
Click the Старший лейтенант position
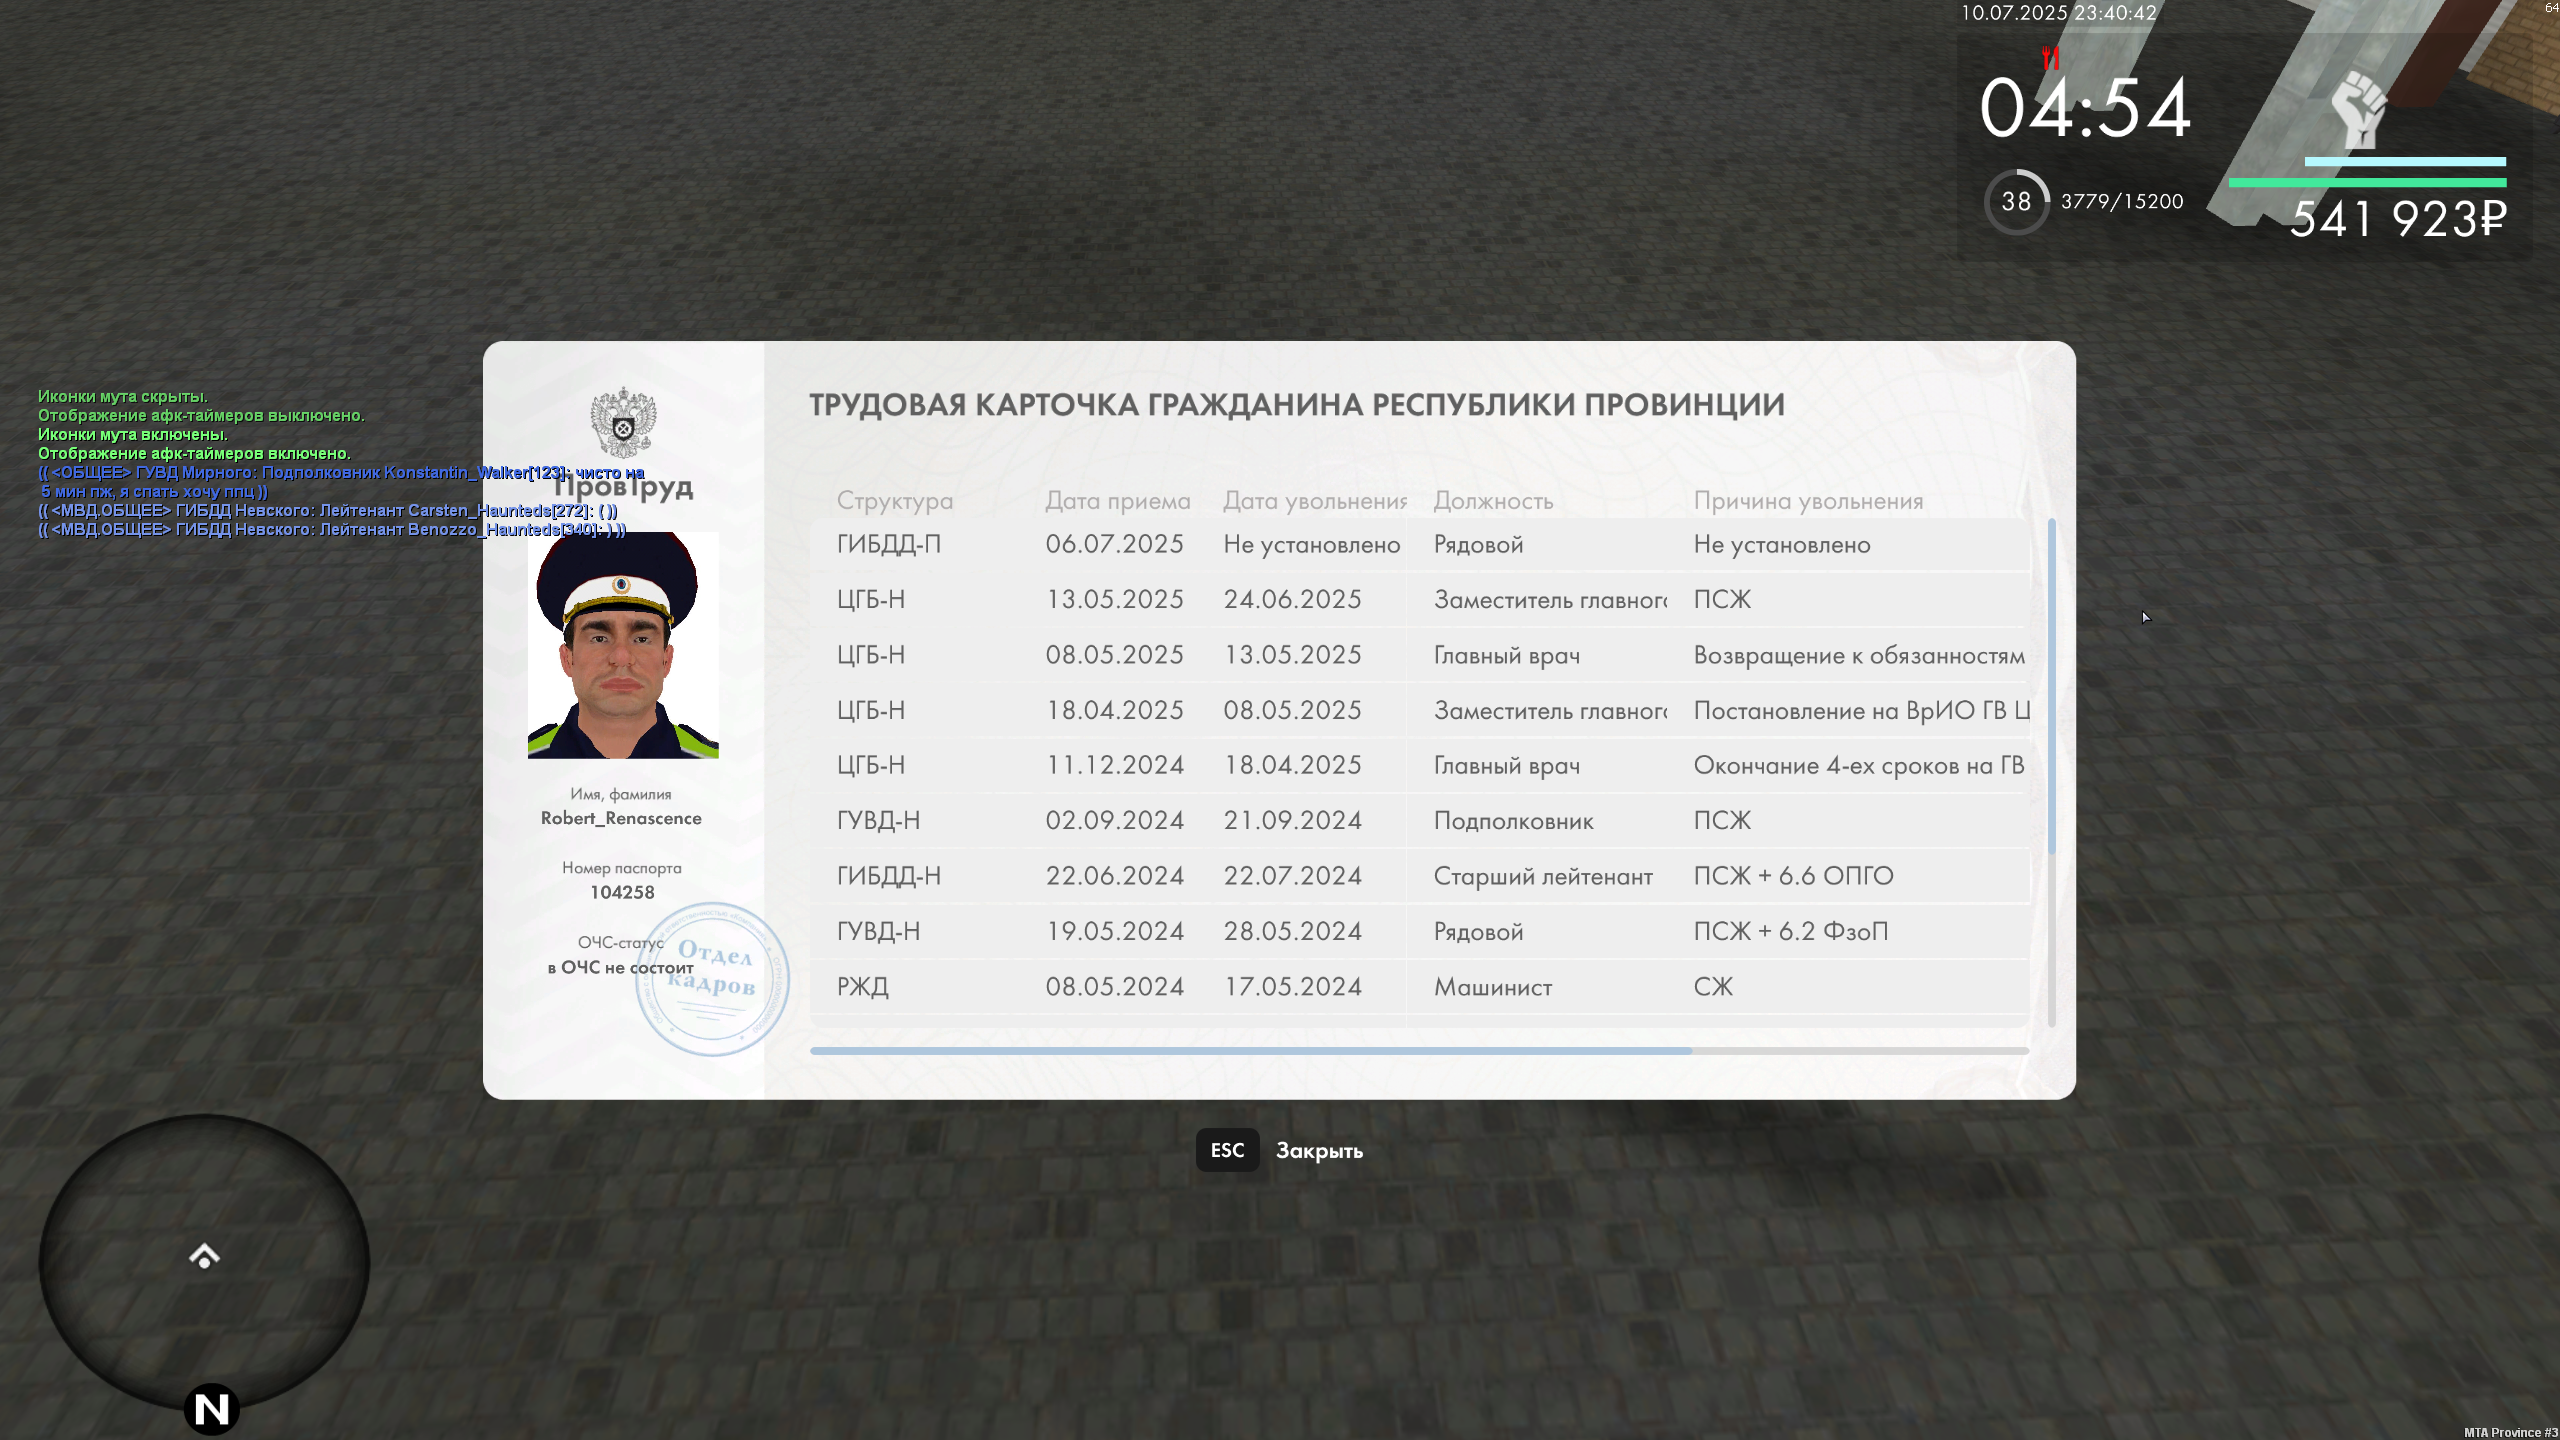point(1543,877)
